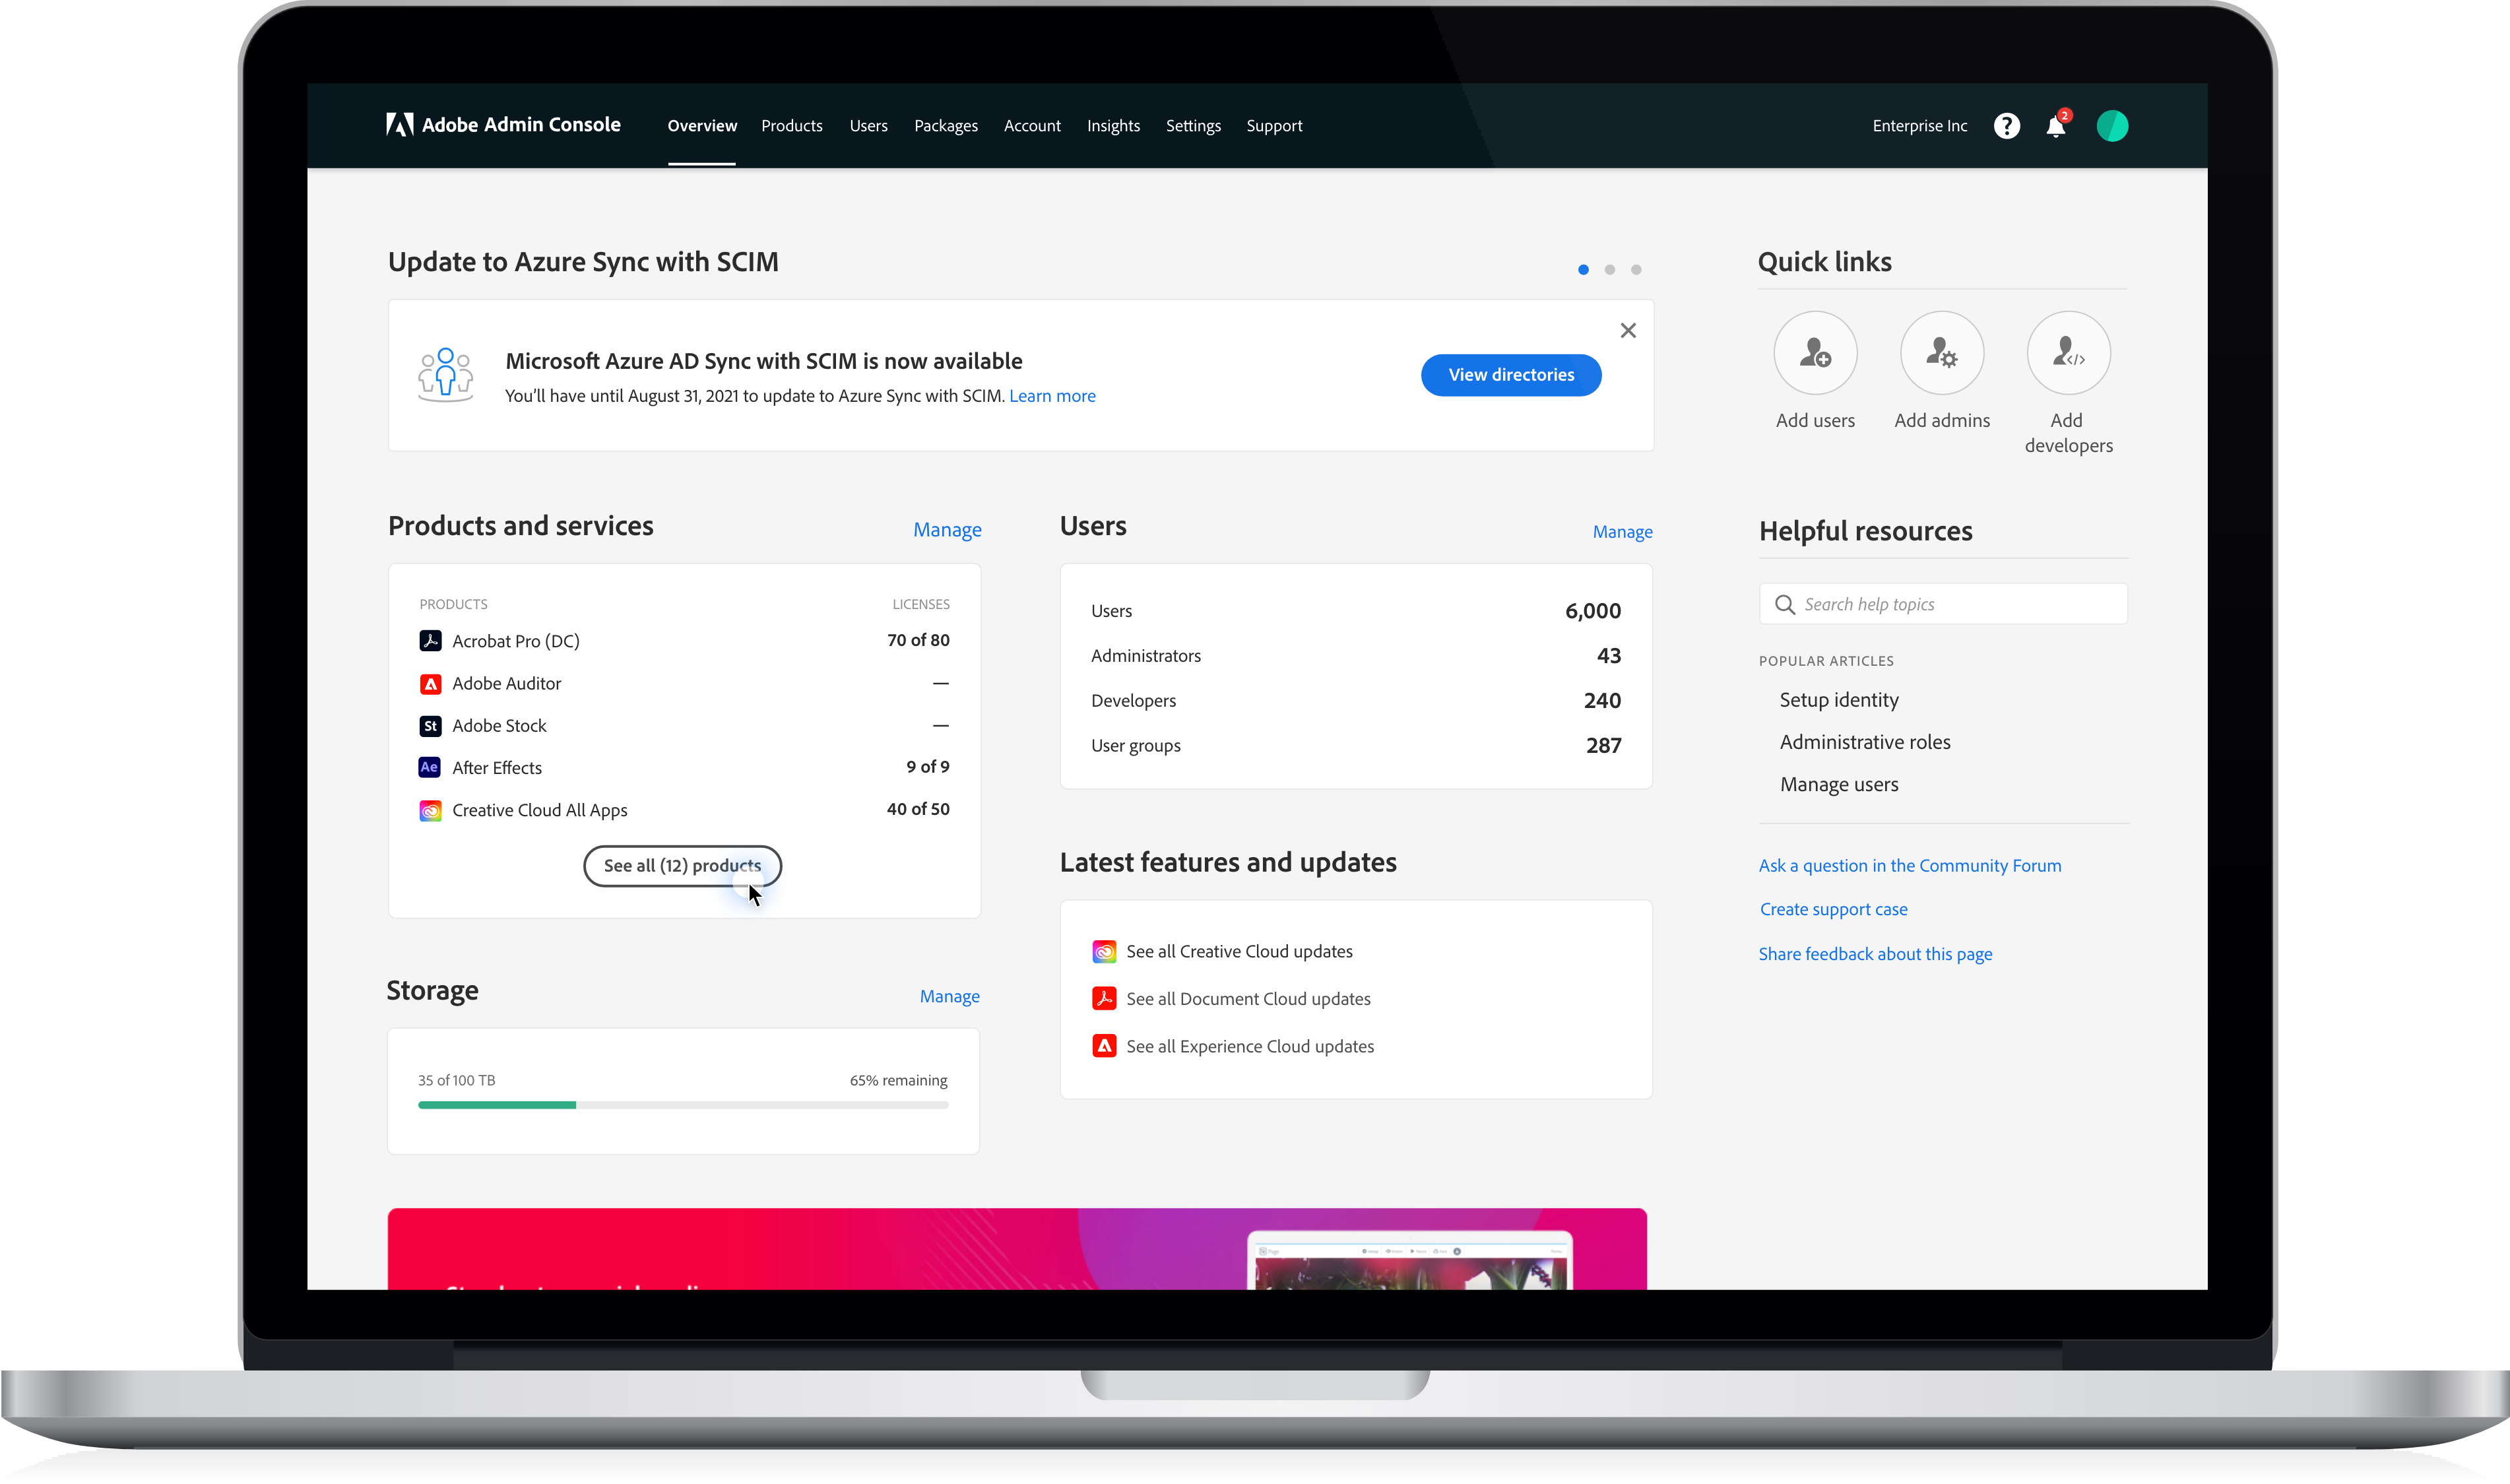The width and height of the screenshot is (2510, 1484).
Task: Click the Add developers quick link icon
Action: [2068, 353]
